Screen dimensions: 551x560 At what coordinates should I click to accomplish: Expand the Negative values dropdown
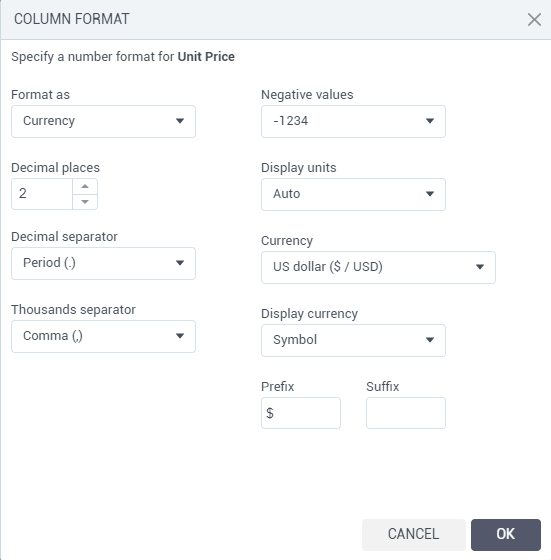pos(353,121)
